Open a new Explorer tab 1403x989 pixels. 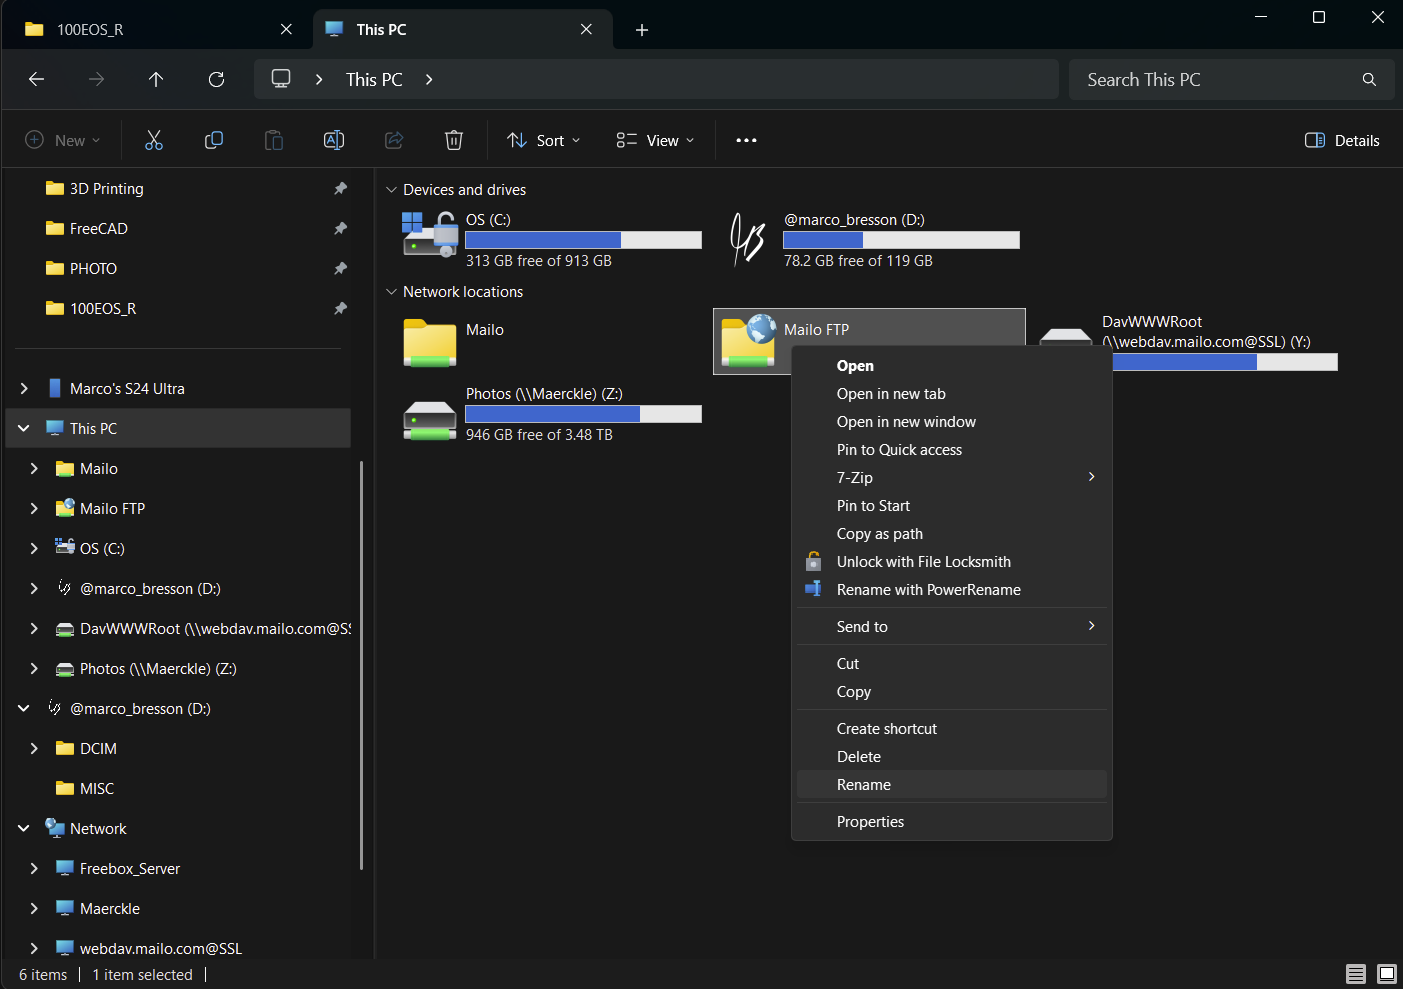pyautogui.click(x=641, y=29)
